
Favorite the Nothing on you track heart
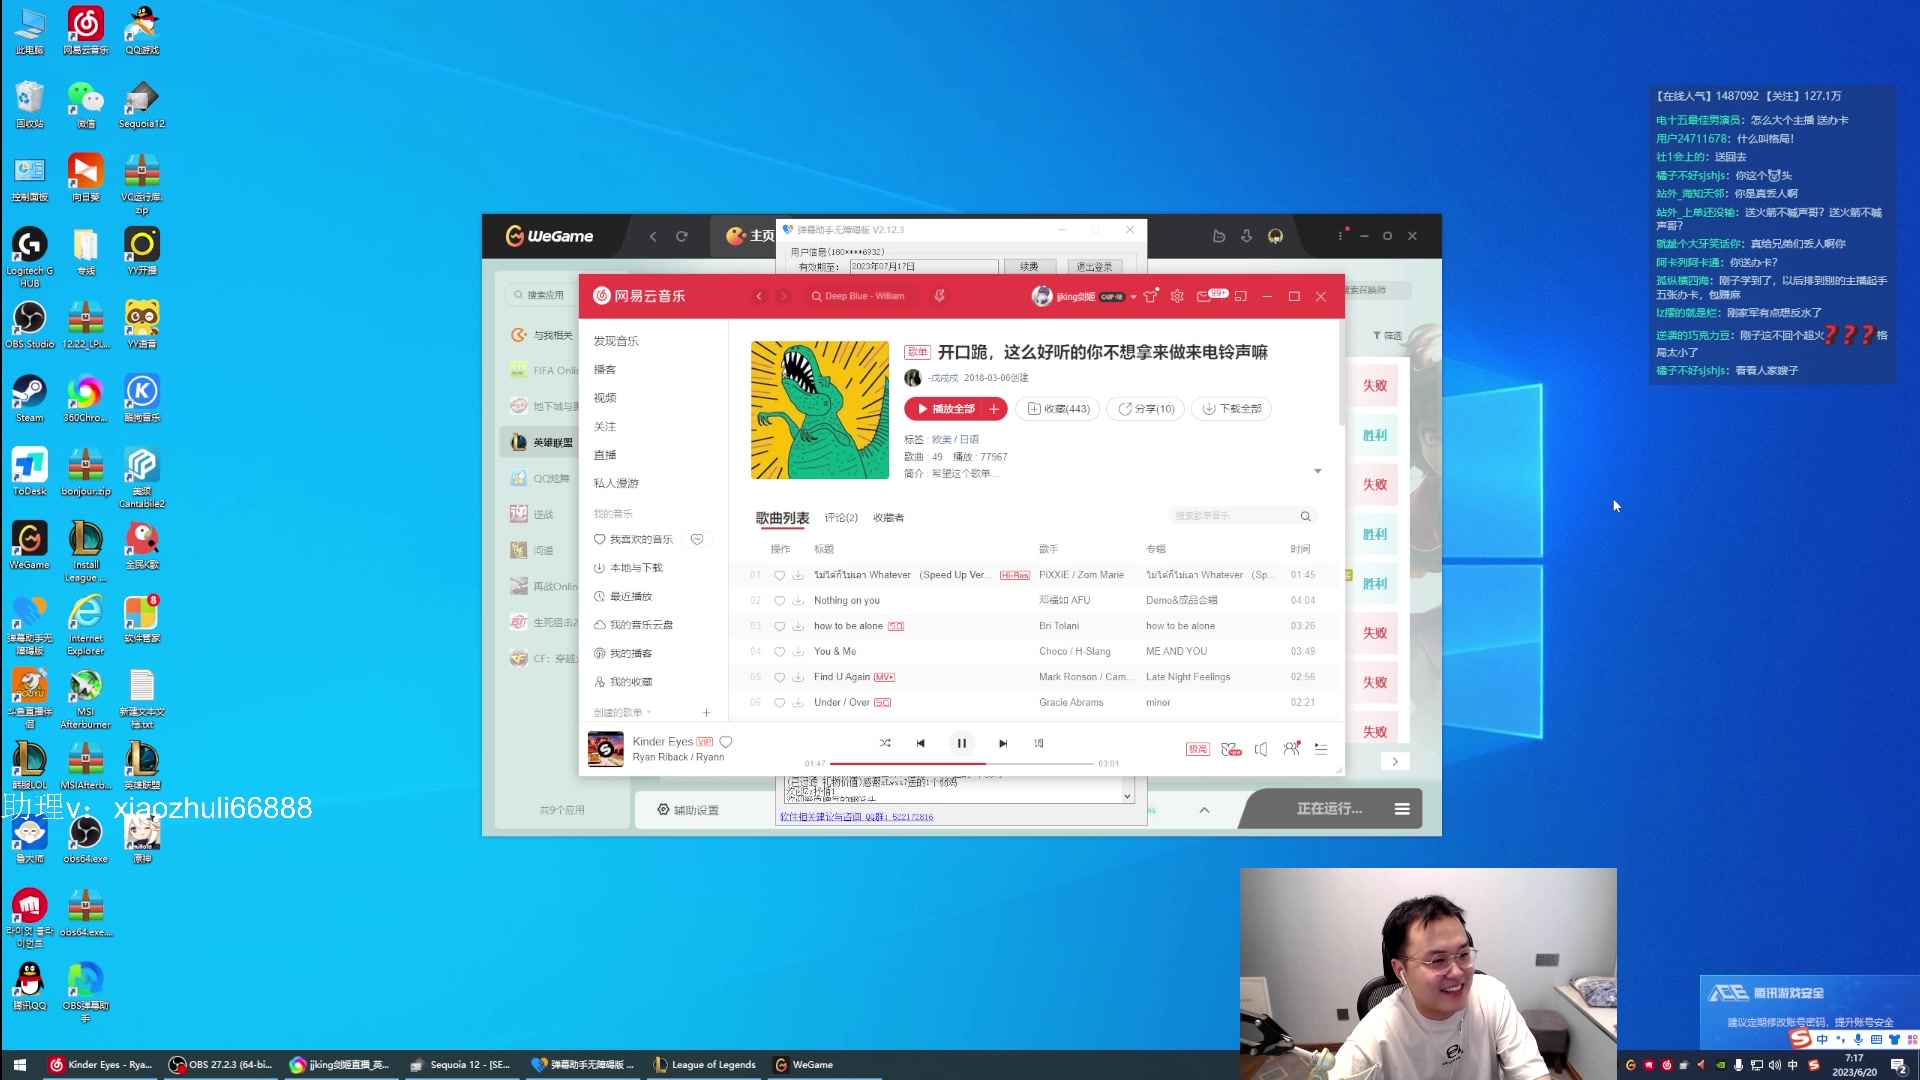click(x=779, y=601)
